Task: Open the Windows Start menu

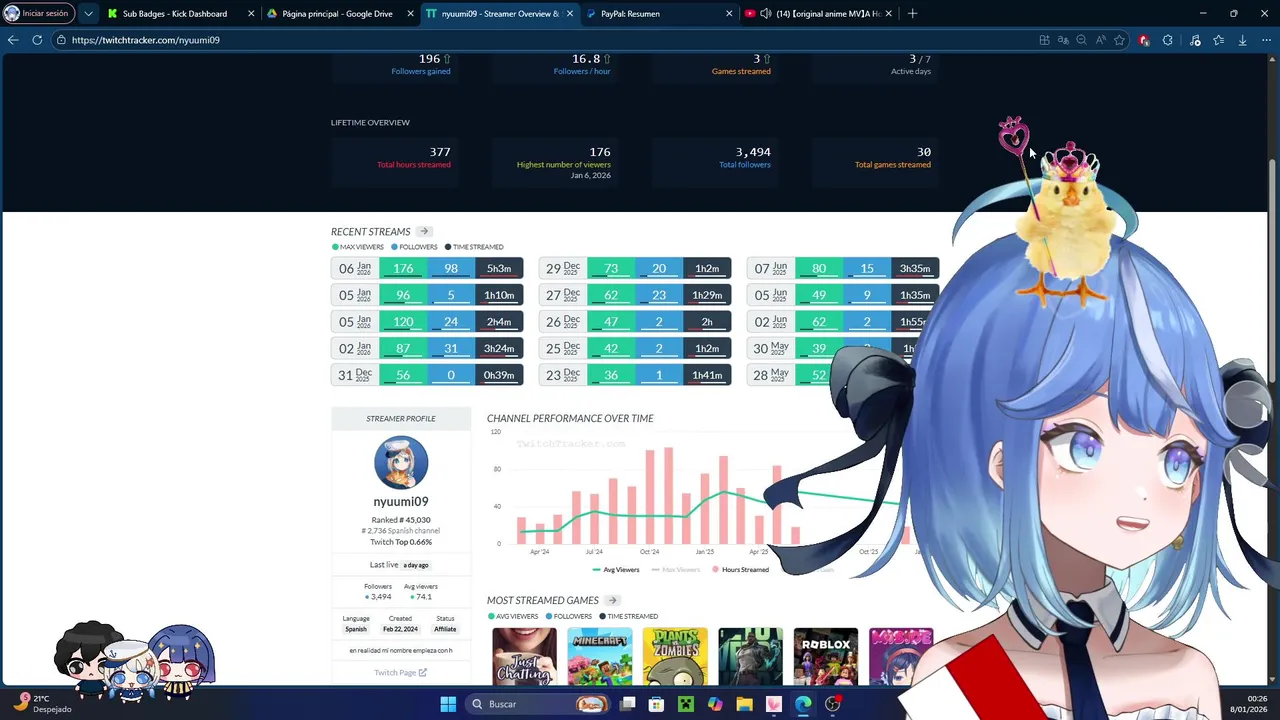Action: click(448, 704)
